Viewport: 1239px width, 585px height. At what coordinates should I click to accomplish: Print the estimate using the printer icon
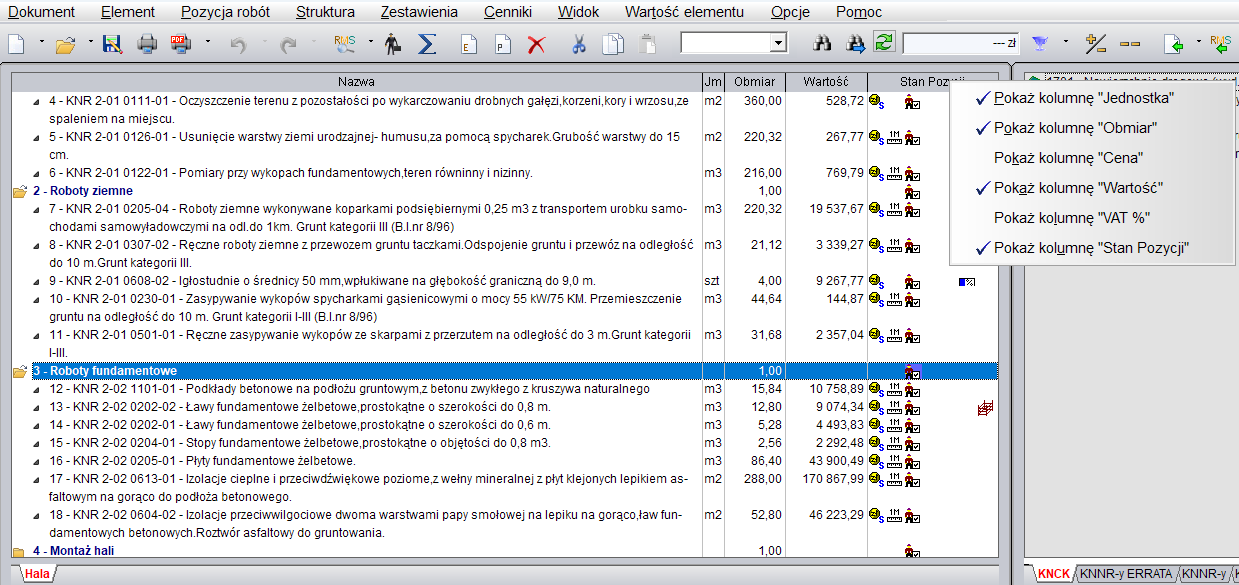coord(147,44)
